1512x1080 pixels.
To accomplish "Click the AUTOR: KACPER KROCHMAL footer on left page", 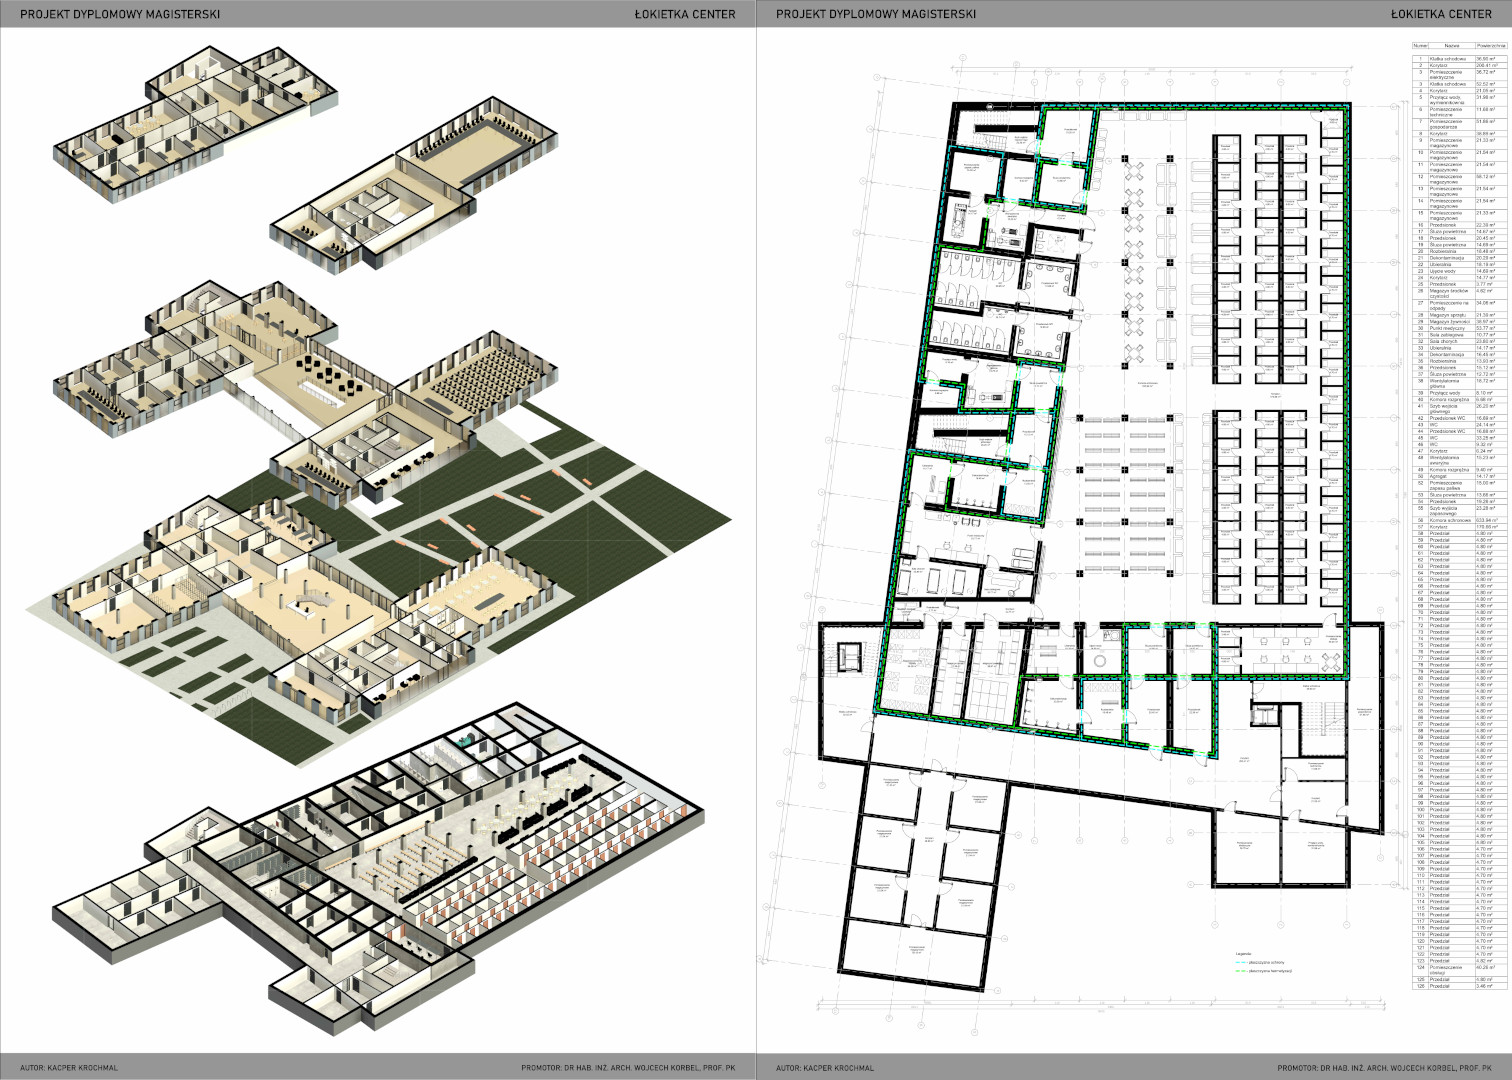I will pyautogui.click(x=69, y=1068).
